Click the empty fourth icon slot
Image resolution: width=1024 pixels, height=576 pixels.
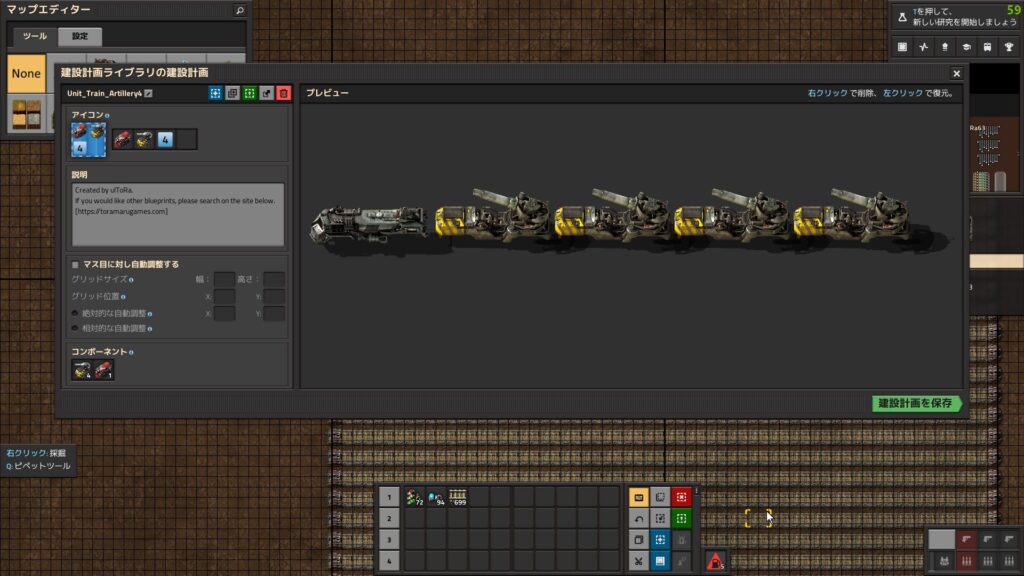tap(187, 139)
